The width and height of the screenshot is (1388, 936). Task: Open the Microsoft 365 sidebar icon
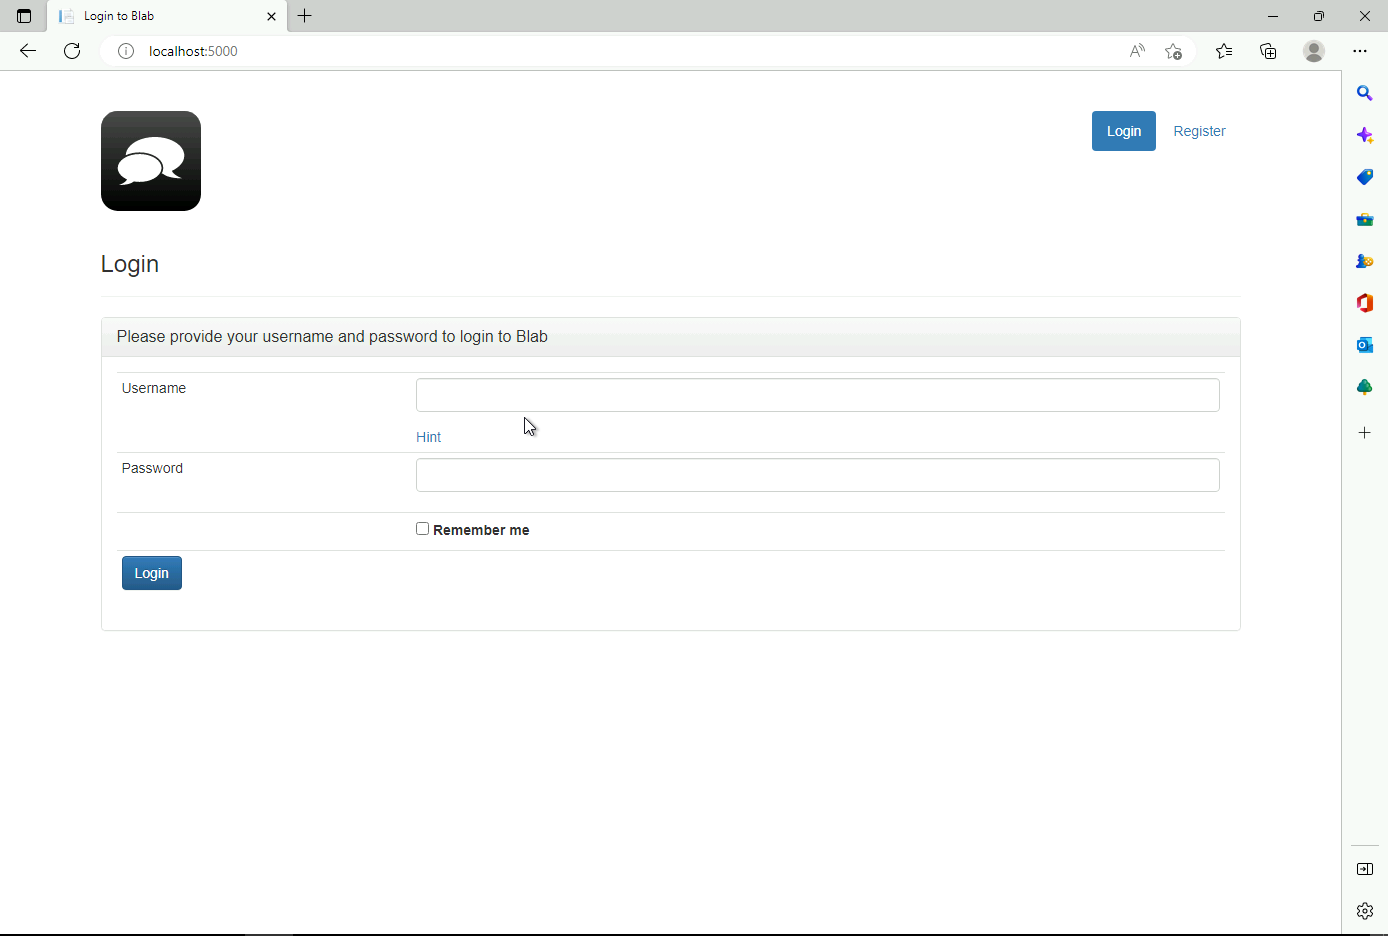[1365, 303]
